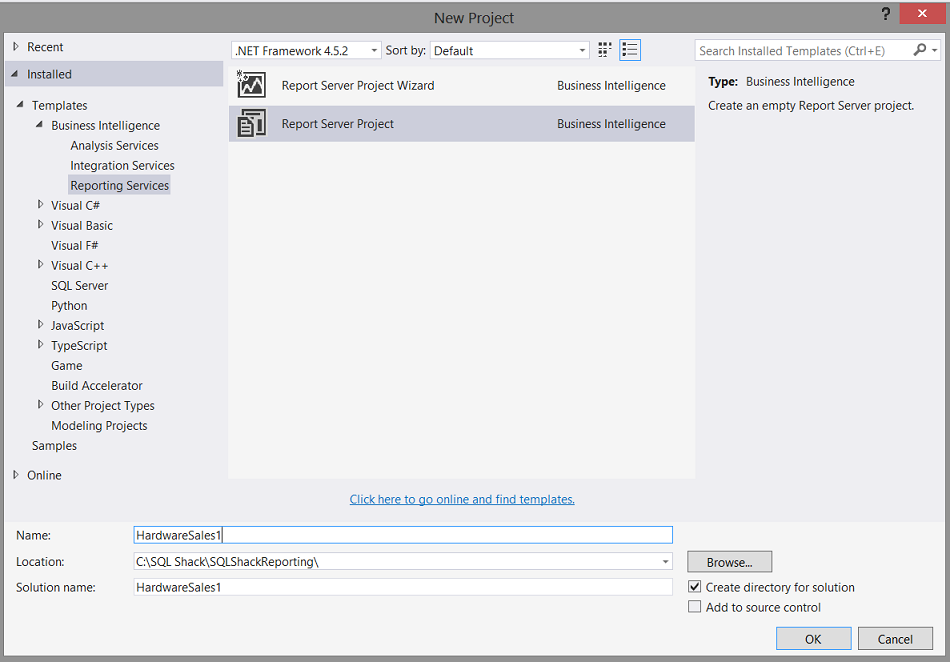
Task: Select Visual F# templates
Action: coord(75,245)
